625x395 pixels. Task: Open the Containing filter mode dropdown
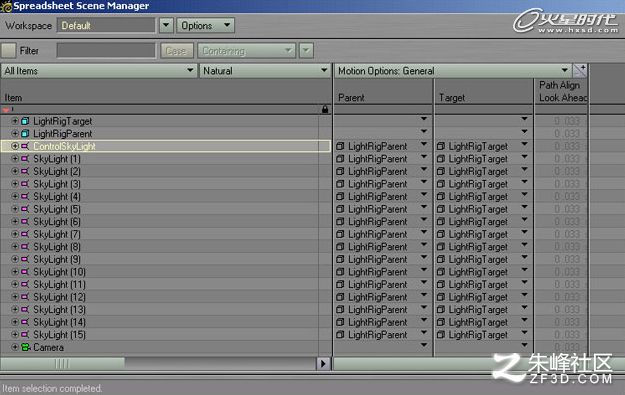pos(247,51)
